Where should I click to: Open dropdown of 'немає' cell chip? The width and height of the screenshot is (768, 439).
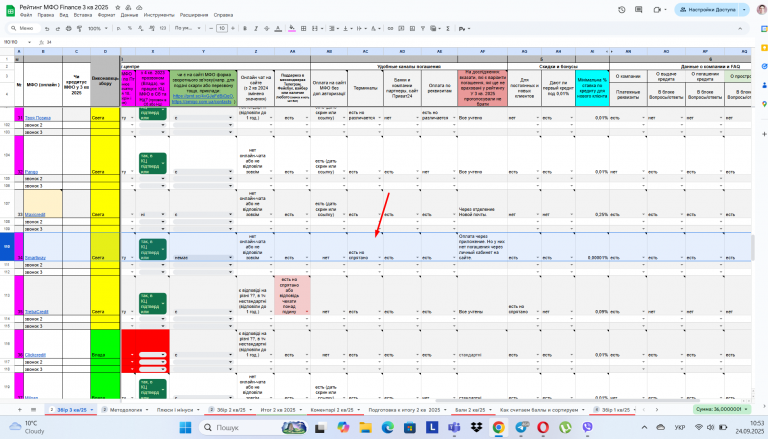230,258
